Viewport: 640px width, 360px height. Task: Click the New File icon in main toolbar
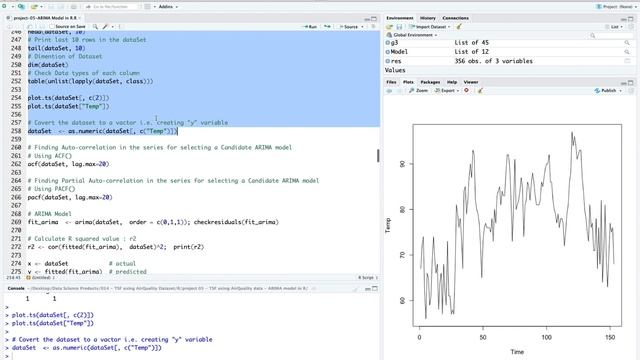pyautogui.click(x=5, y=7)
